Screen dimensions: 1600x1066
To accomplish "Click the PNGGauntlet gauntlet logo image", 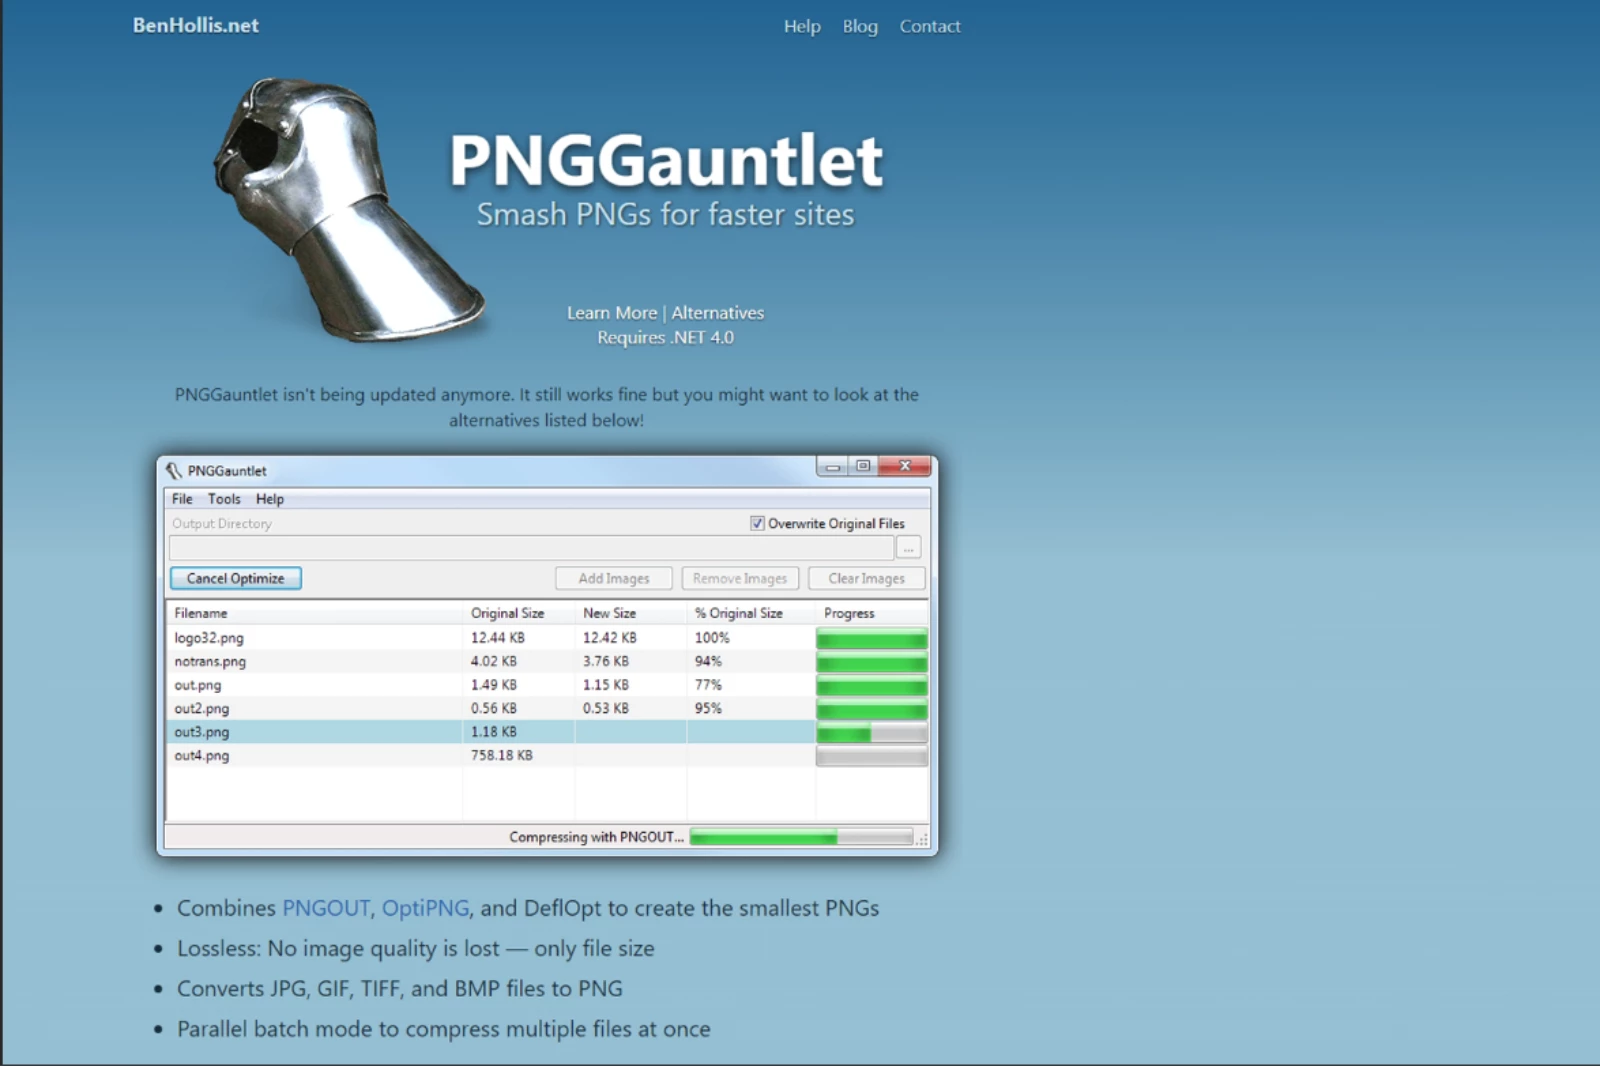I will 349,210.
